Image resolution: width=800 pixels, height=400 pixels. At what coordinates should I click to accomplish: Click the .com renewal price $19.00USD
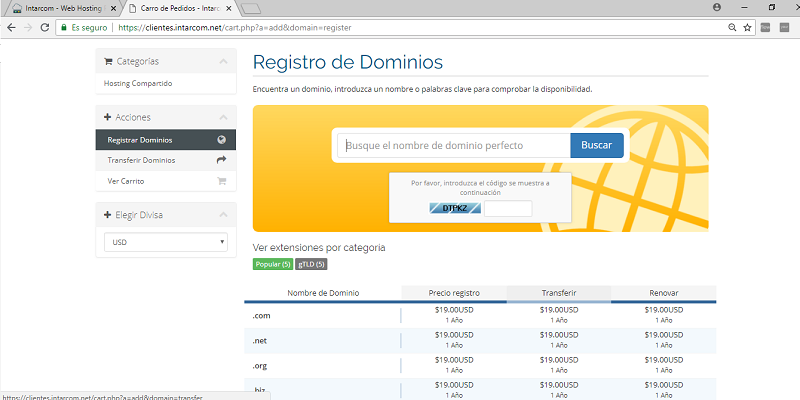pyautogui.click(x=664, y=310)
